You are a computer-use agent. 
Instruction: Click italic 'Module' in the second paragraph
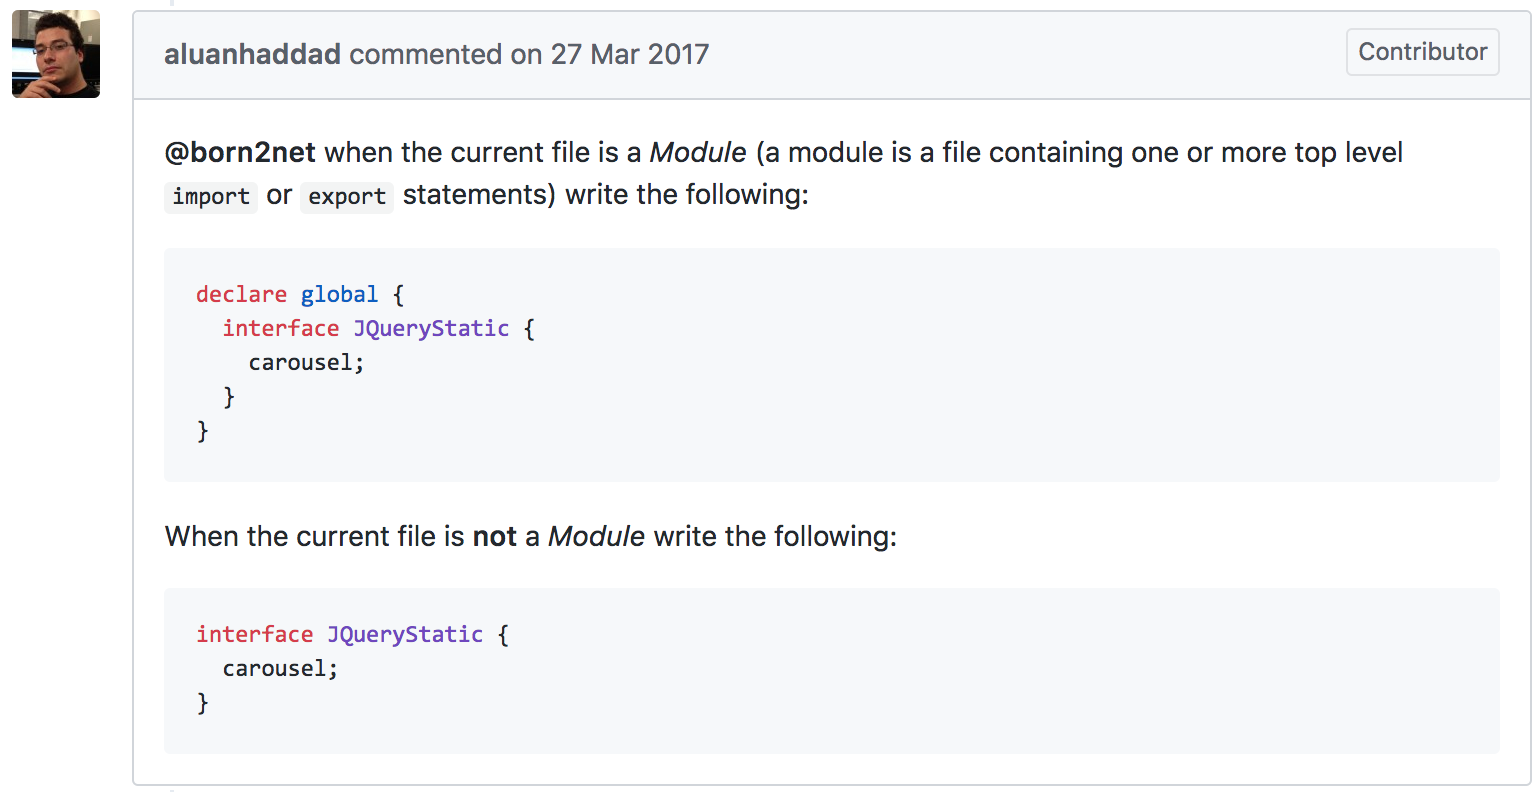click(596, 536)
